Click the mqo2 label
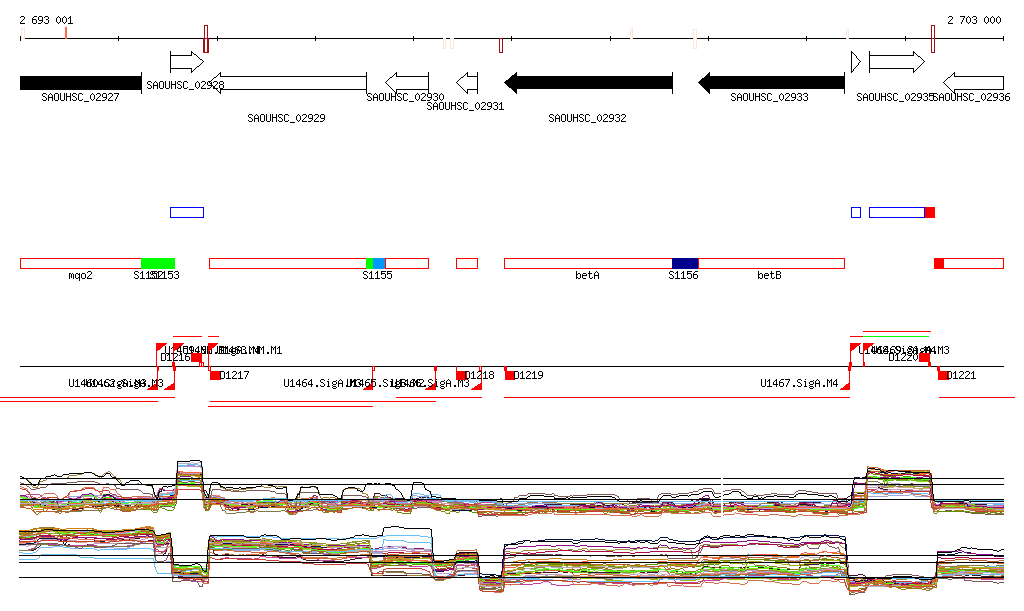Image resolution: width=1024 pixels, height=611 pixels. pos(80,275)
